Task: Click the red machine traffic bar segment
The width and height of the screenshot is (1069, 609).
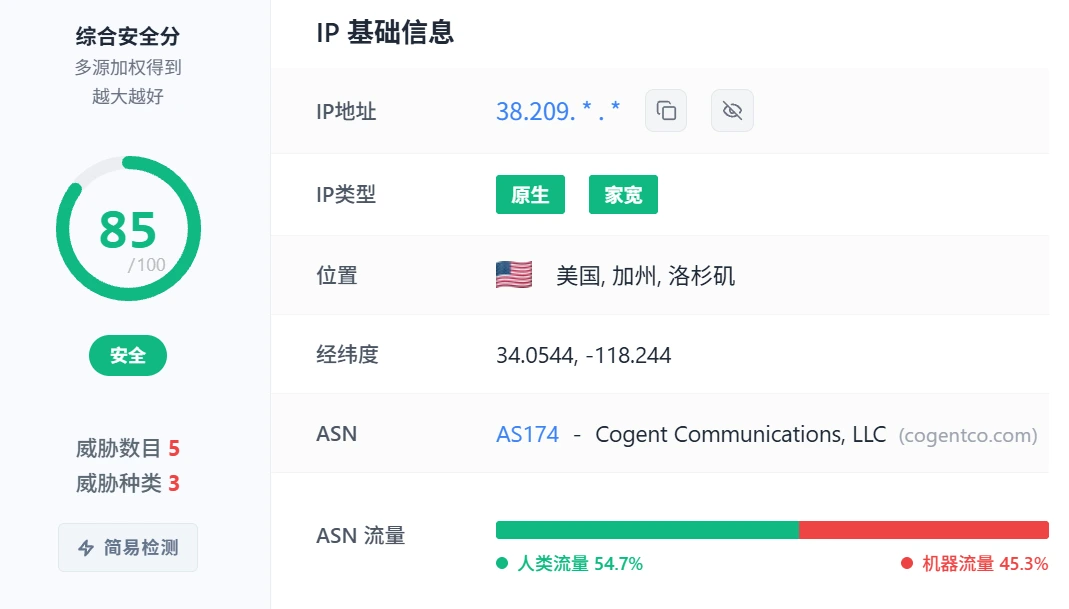Action: 924,530
